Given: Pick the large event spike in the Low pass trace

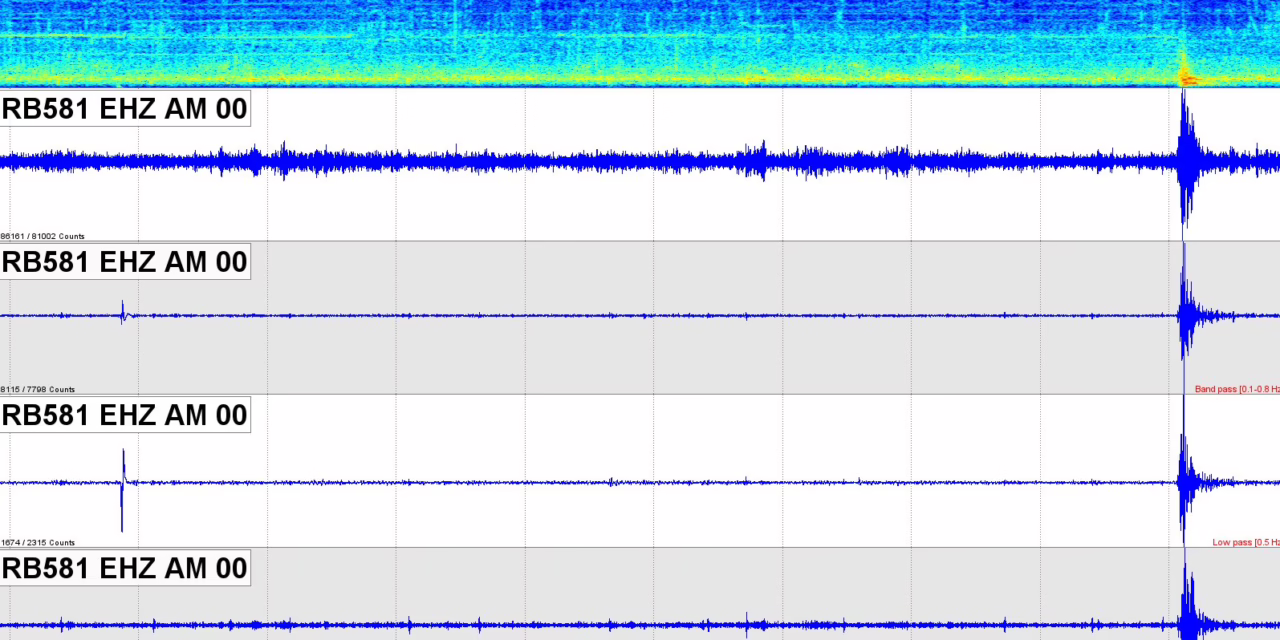Looking at the screenshot, I should [1185, 482].
